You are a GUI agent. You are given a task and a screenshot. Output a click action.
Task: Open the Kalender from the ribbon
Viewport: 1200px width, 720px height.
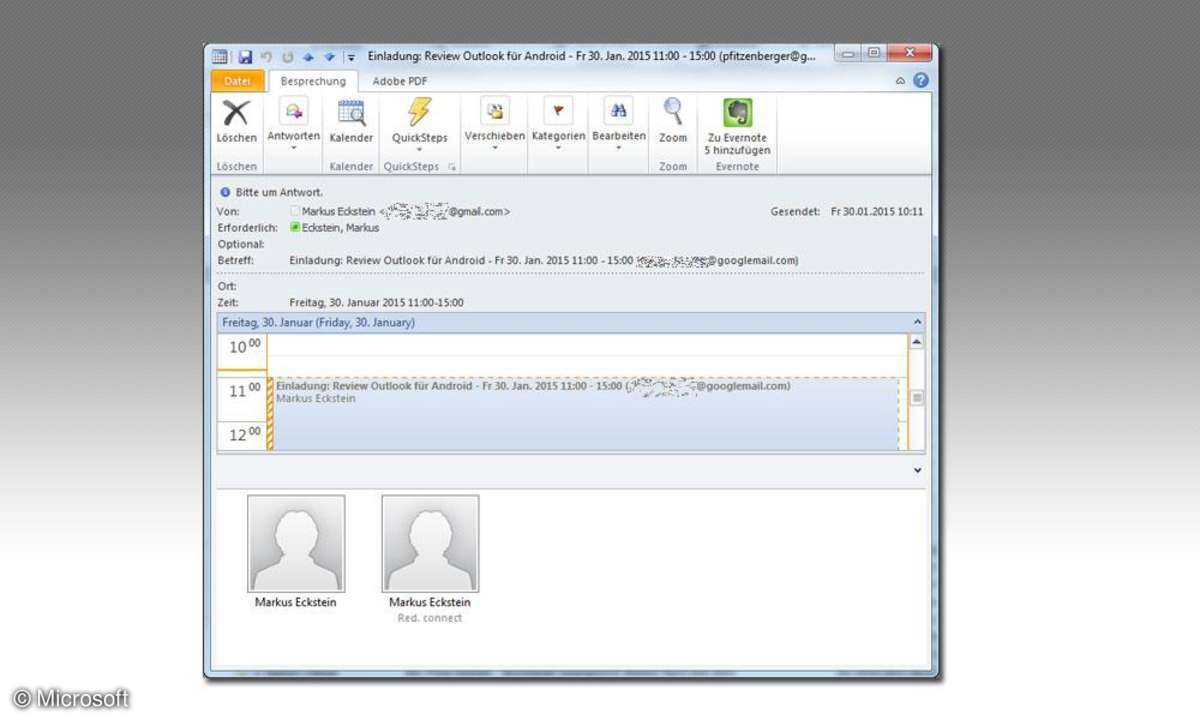click(x=351, y=121)
